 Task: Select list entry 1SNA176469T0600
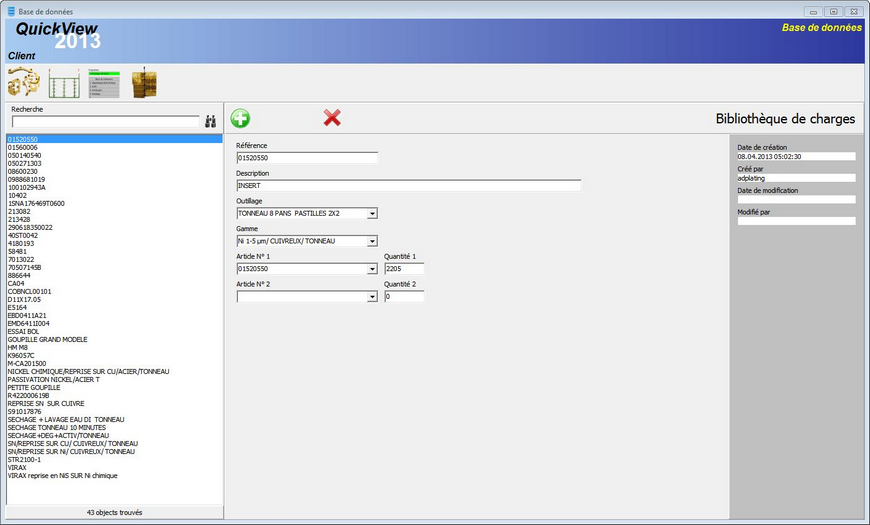click(x=114, y=204)
